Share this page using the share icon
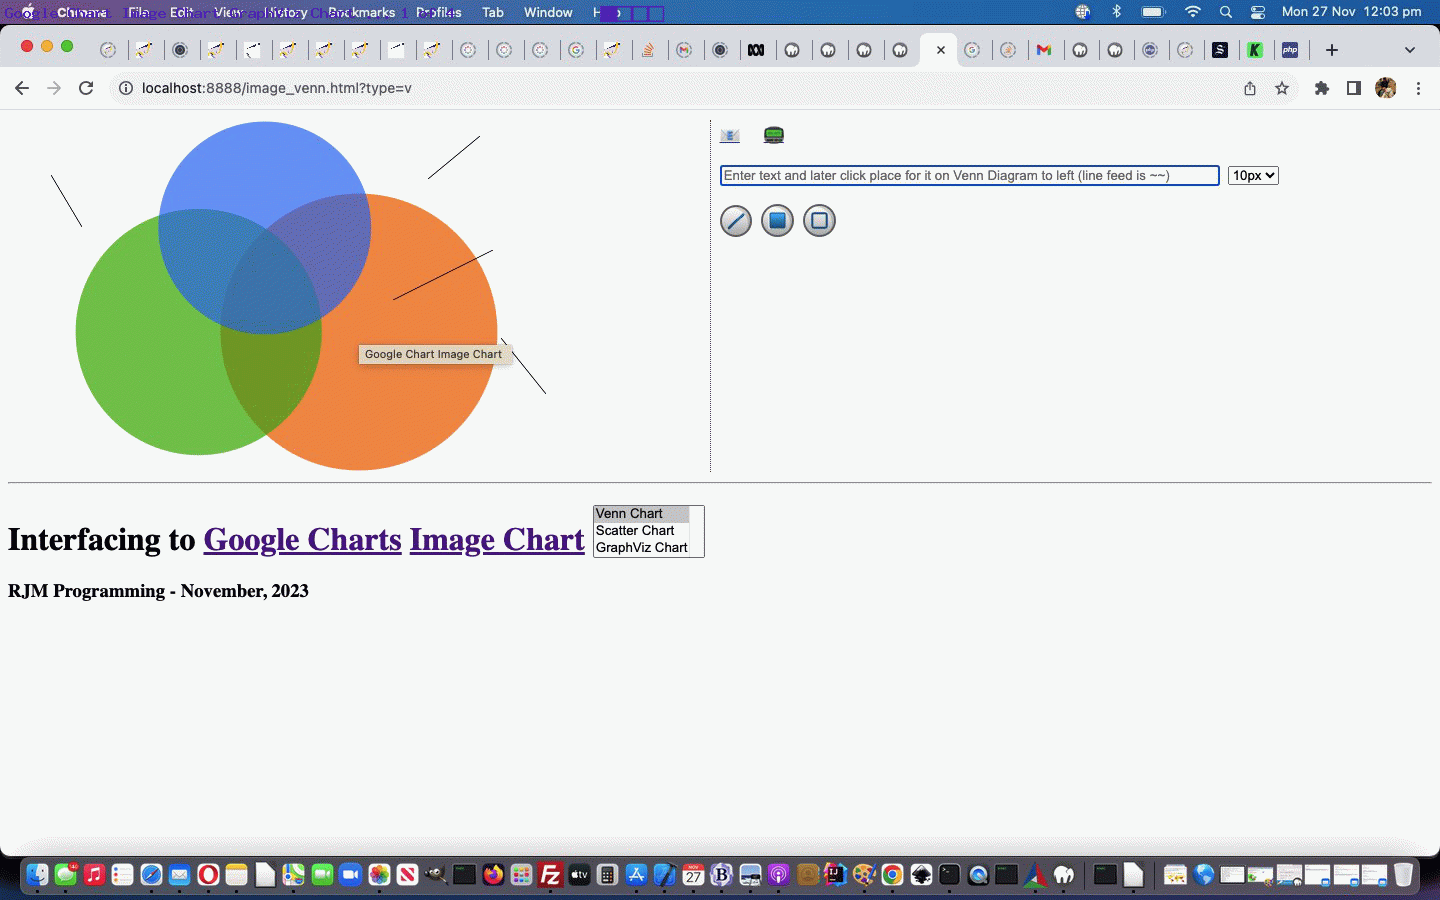This screenshot has width=1440, height=900. point(1250,88)
